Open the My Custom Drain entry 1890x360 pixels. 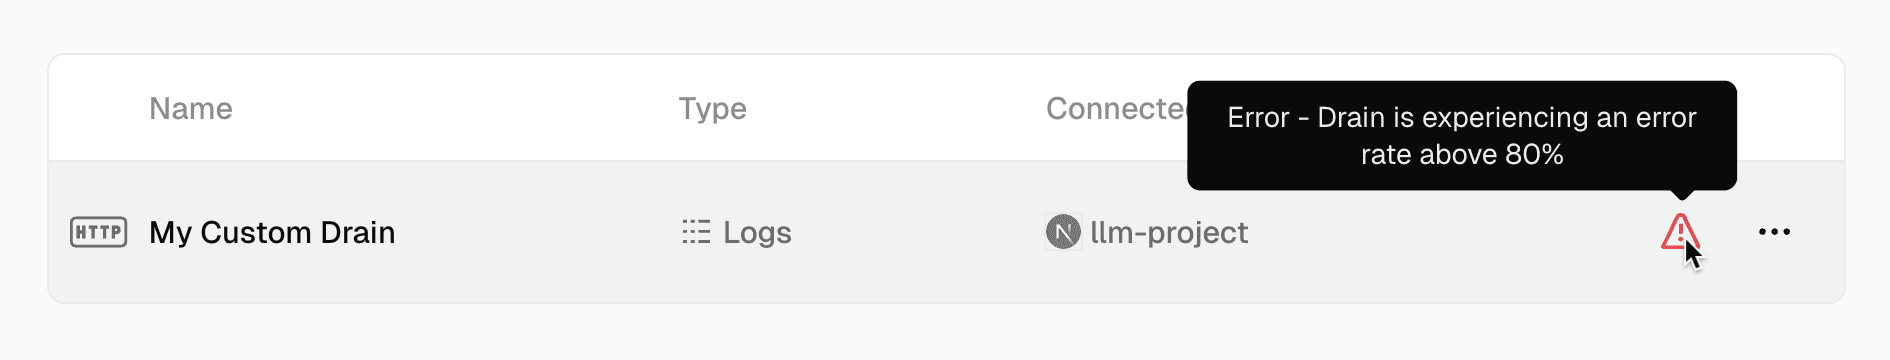pos(272,232)
